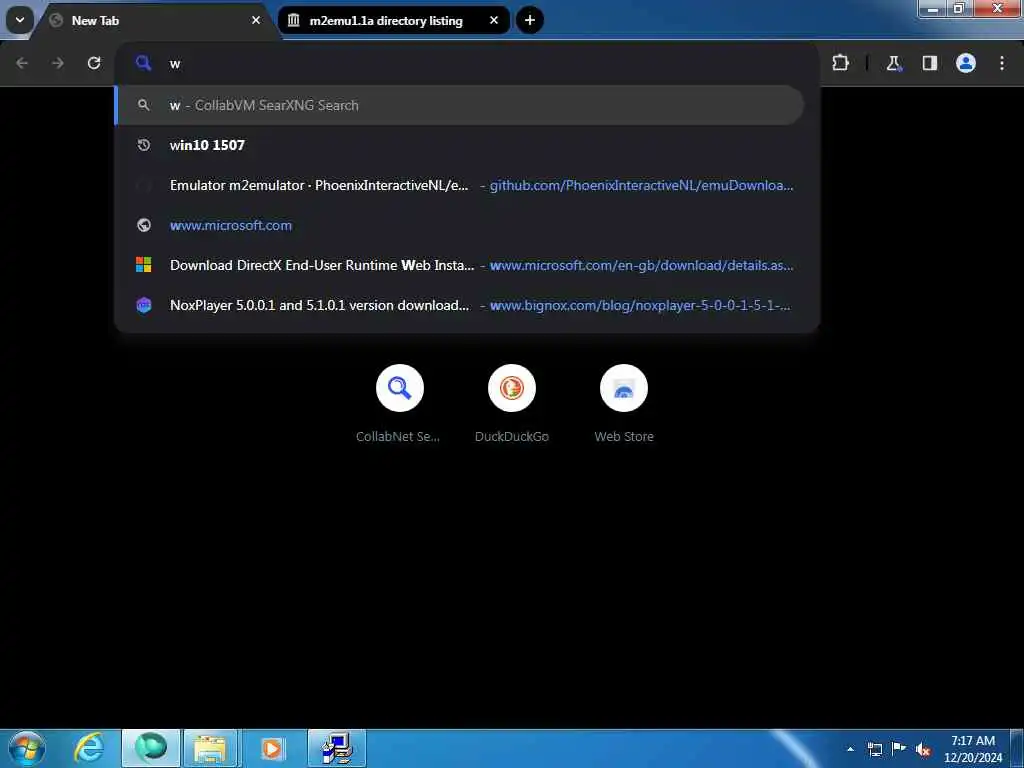Screen dimensions: 1024x768
Task: Click the www.bignox.com blog URL text
Action: point(640,305)
